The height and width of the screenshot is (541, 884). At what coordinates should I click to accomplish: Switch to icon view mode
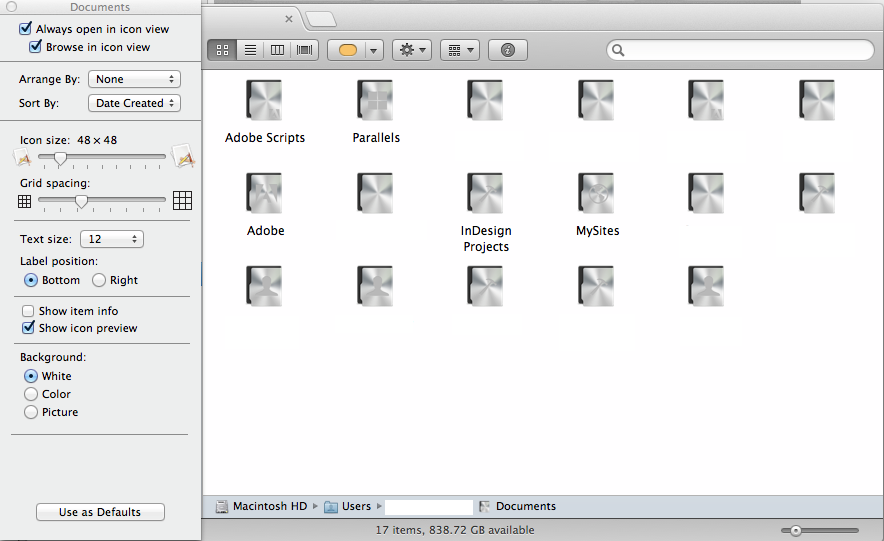(223, 50)
